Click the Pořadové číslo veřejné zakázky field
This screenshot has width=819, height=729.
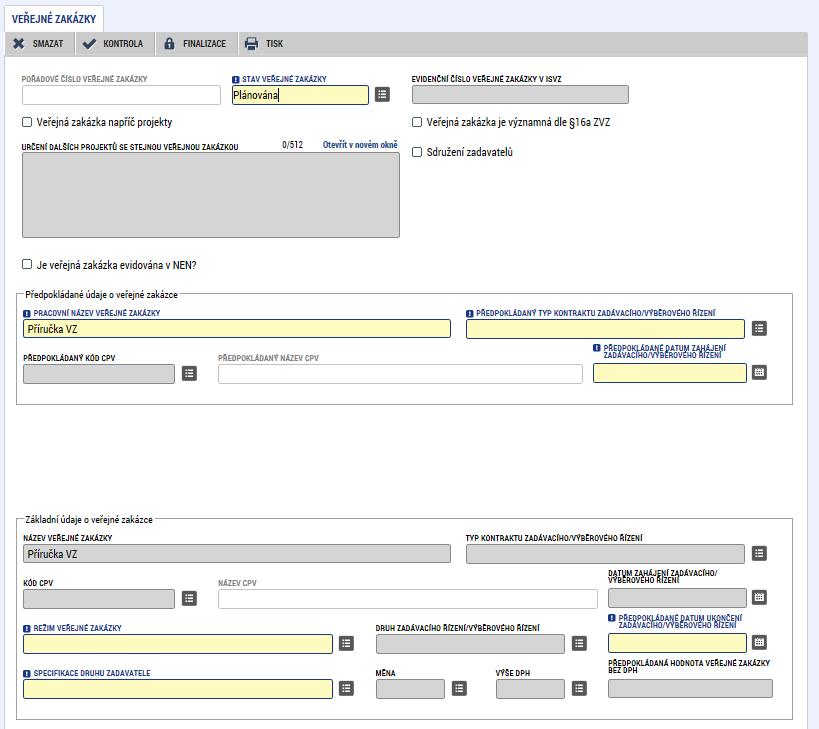(121, 95)
